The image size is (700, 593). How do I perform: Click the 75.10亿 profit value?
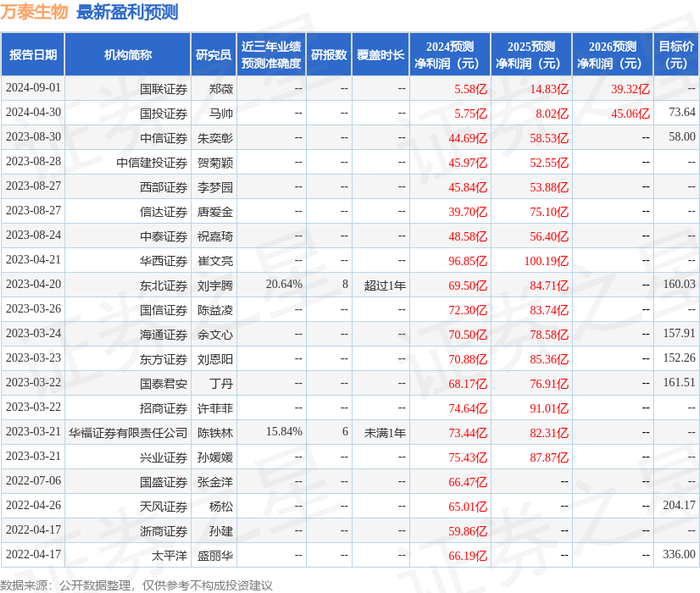coord(549,212)
